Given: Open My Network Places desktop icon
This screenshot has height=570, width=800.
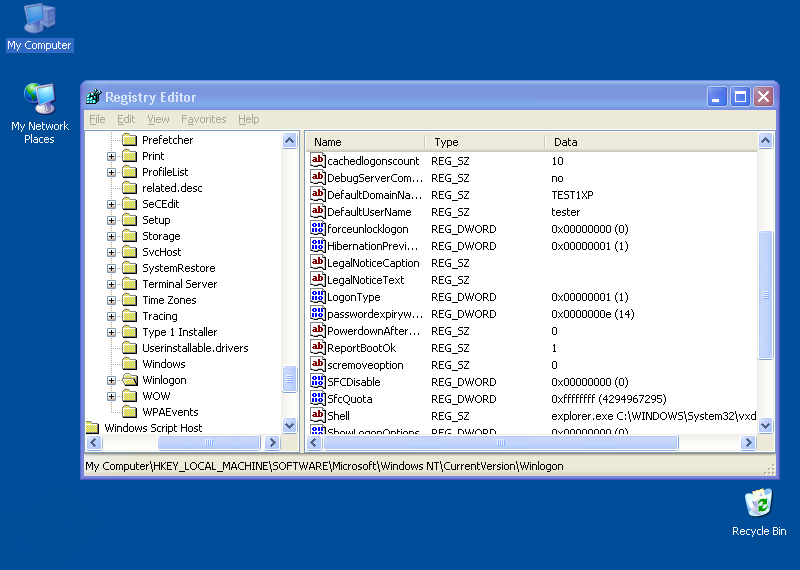Looking at the screenshot, I should coord(39,113).
